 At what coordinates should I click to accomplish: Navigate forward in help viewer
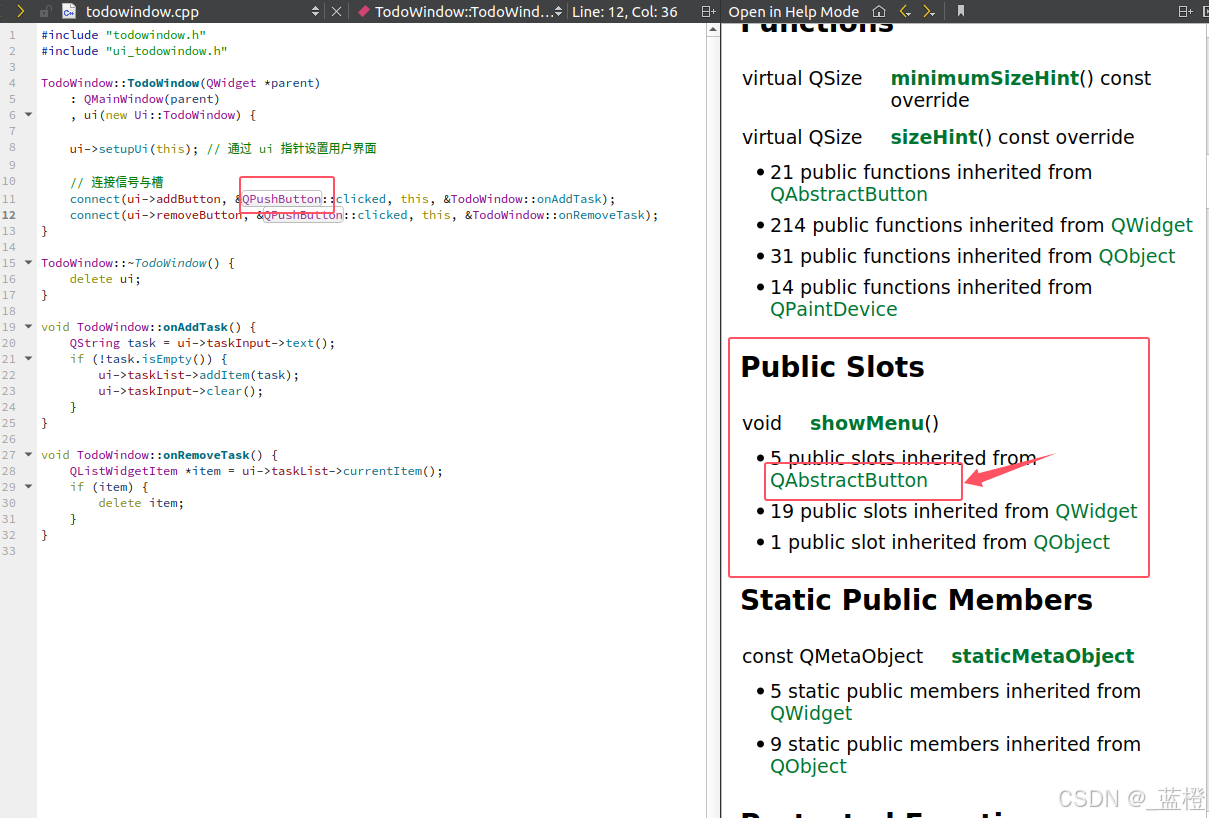tap(929, 11)
